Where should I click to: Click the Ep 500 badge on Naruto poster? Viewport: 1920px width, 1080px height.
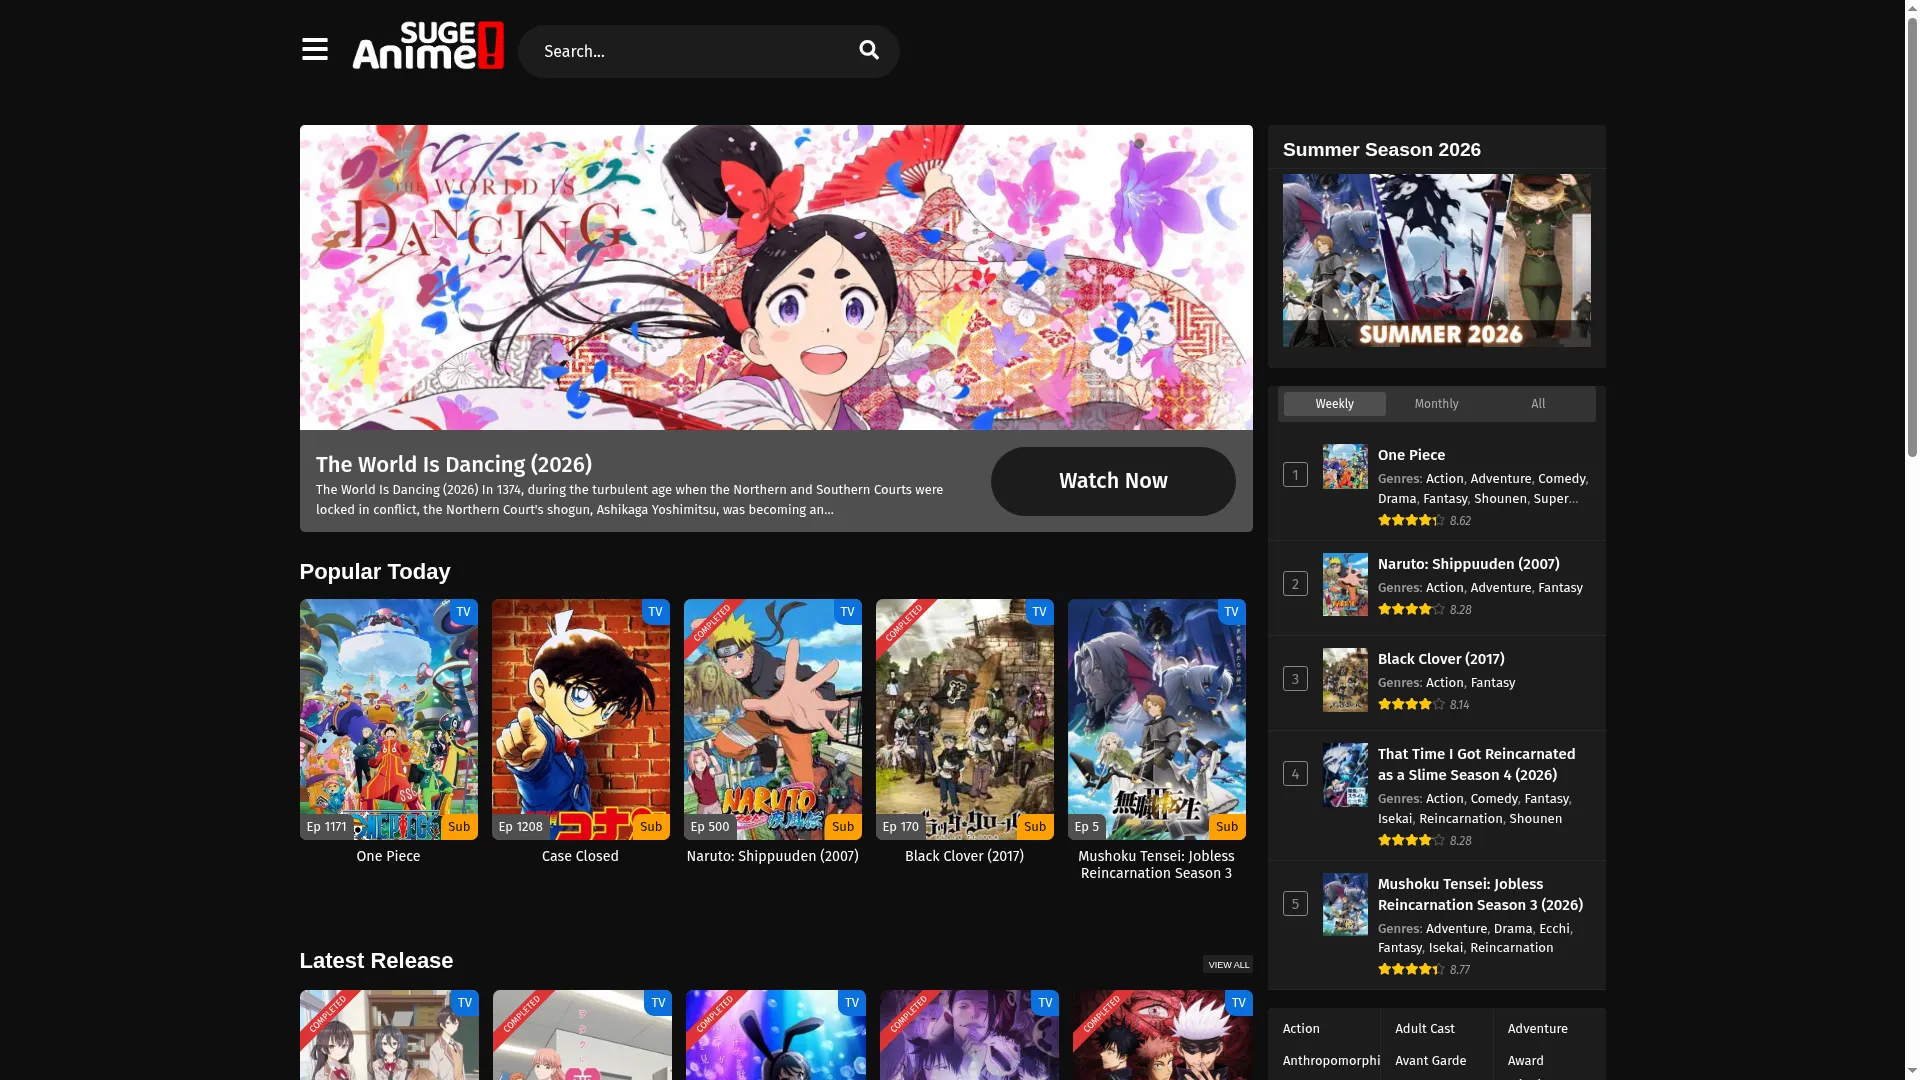tap(710, 827)
